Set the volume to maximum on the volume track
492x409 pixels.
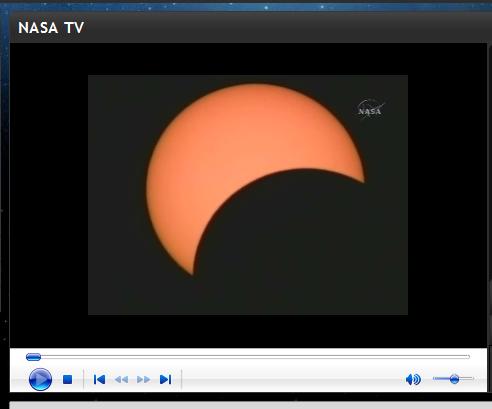coord(472,378)
